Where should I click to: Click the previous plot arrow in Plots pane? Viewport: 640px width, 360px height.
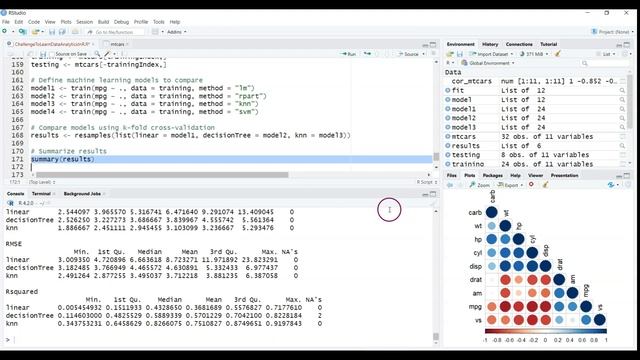pos(450,185)
